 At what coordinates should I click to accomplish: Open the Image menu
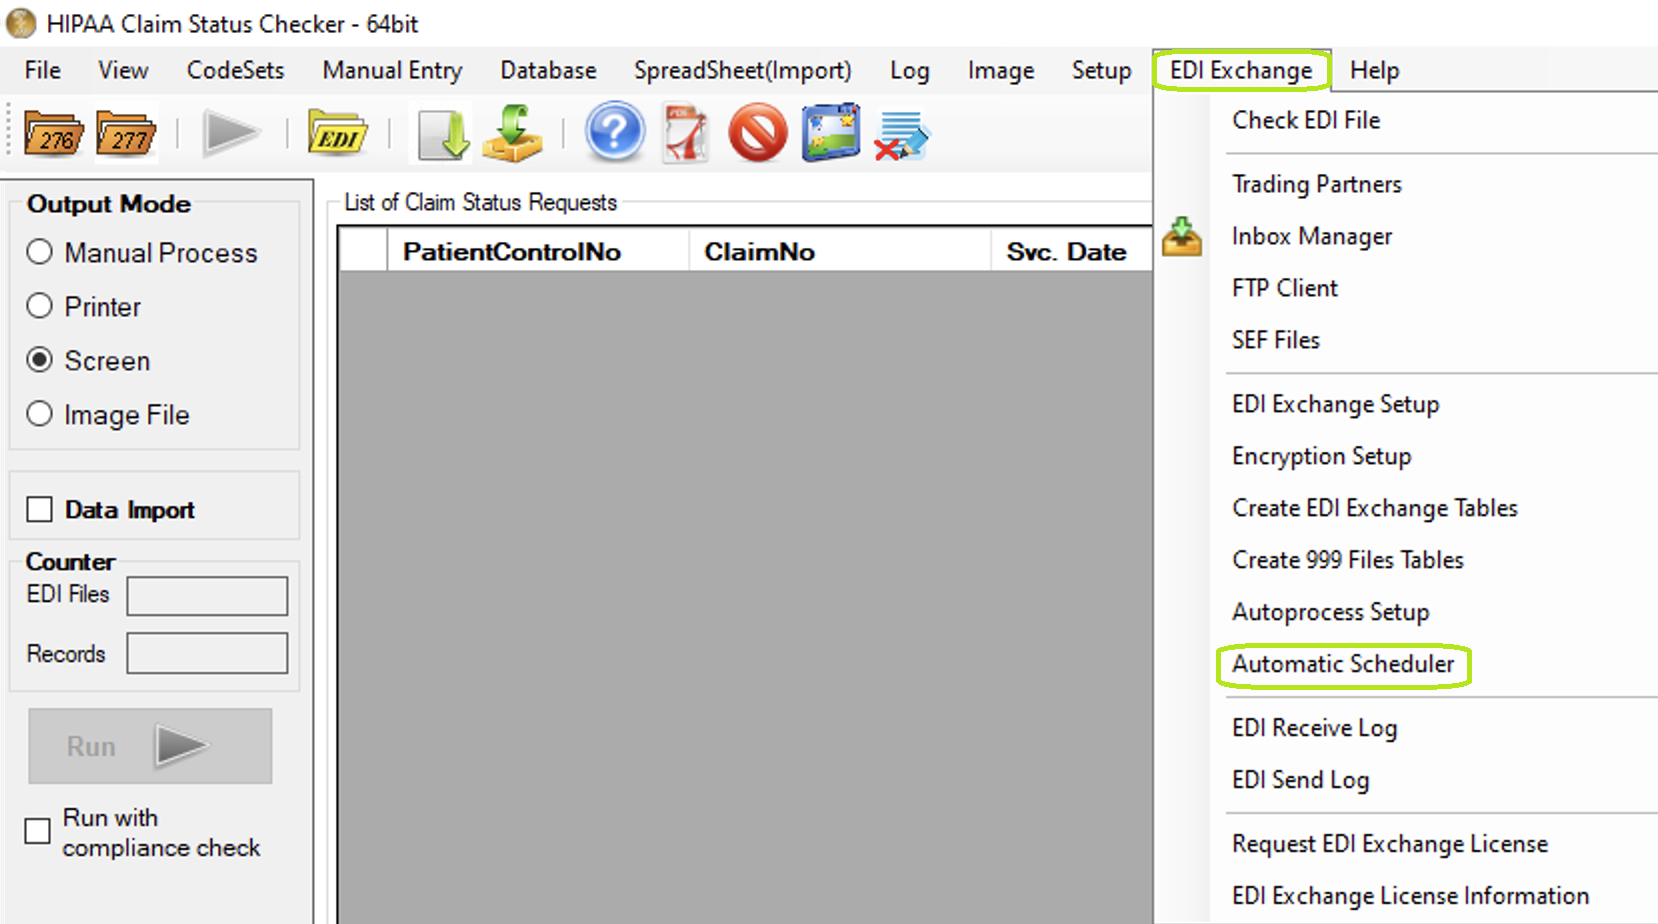pos(1001,70)
